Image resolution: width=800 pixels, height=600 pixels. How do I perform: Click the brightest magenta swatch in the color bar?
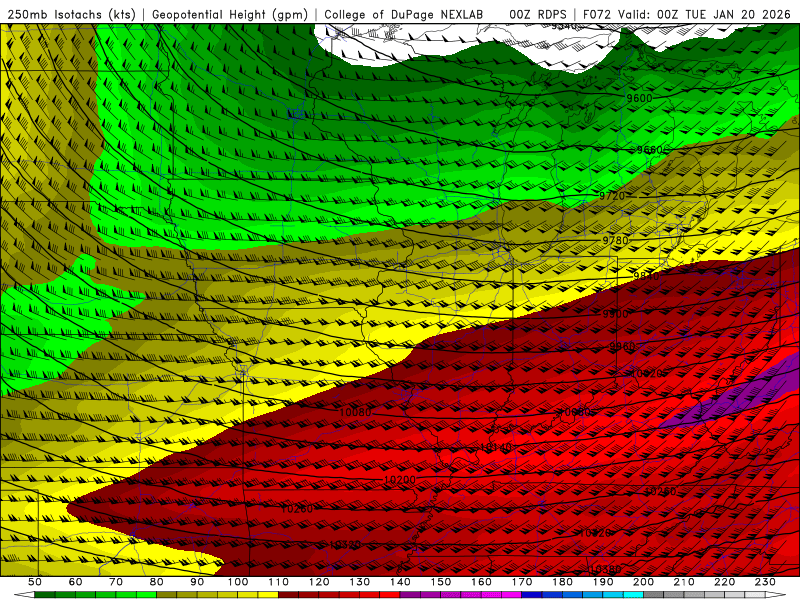[x=511, y=595]
